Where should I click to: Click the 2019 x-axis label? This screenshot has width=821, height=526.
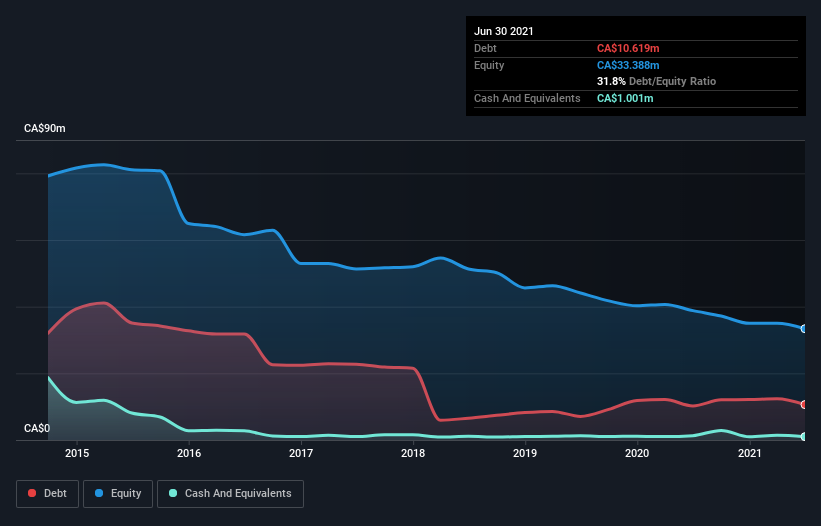tap(525, 453)
